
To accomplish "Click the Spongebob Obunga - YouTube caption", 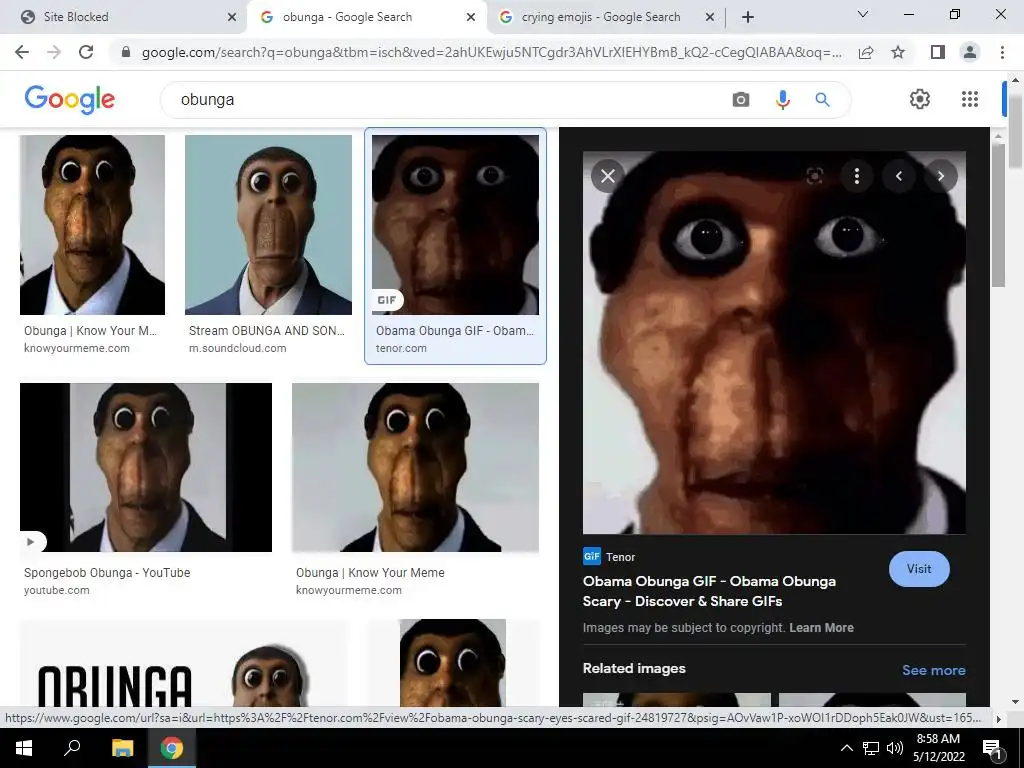I will click(x=107, y=573).
